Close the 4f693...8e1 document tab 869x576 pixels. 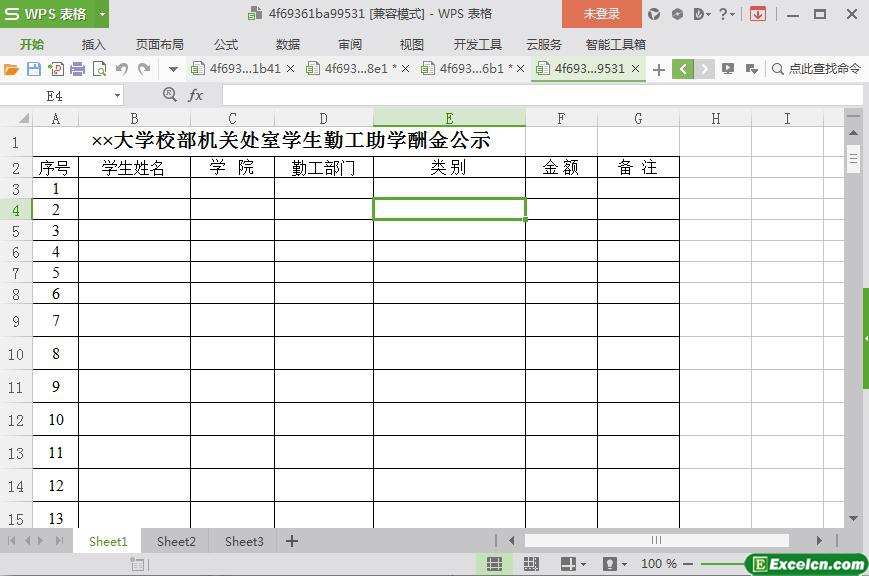(x=406, y=69)
